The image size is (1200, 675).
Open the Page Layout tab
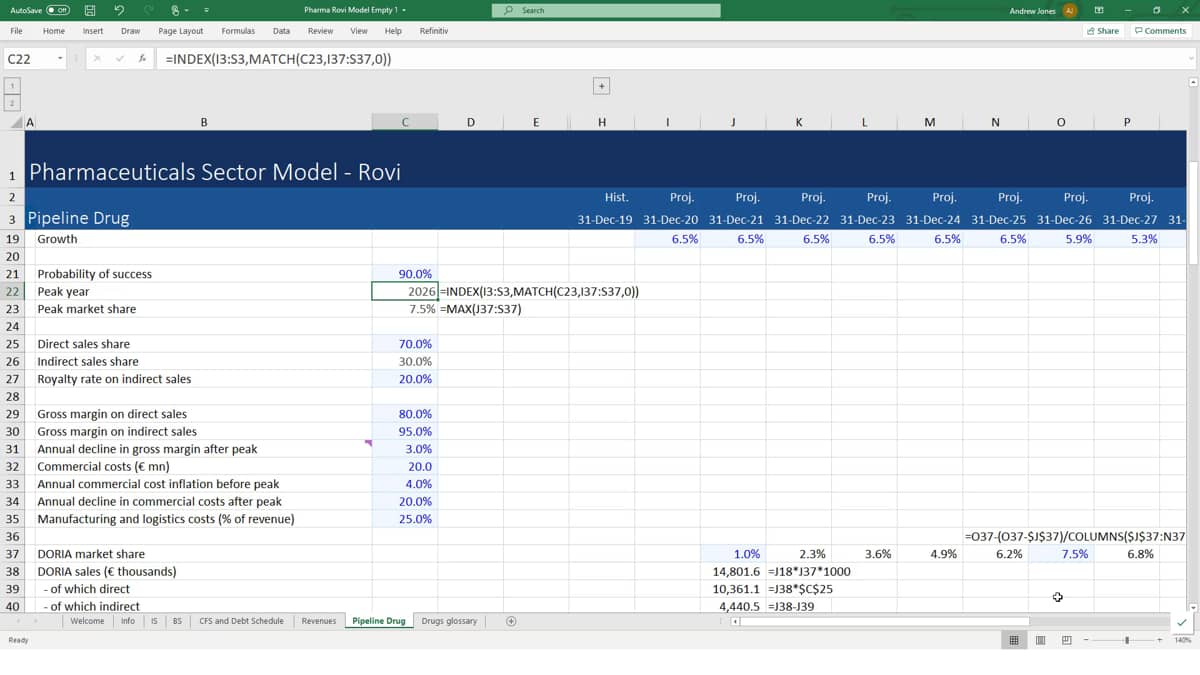[181, 31]
